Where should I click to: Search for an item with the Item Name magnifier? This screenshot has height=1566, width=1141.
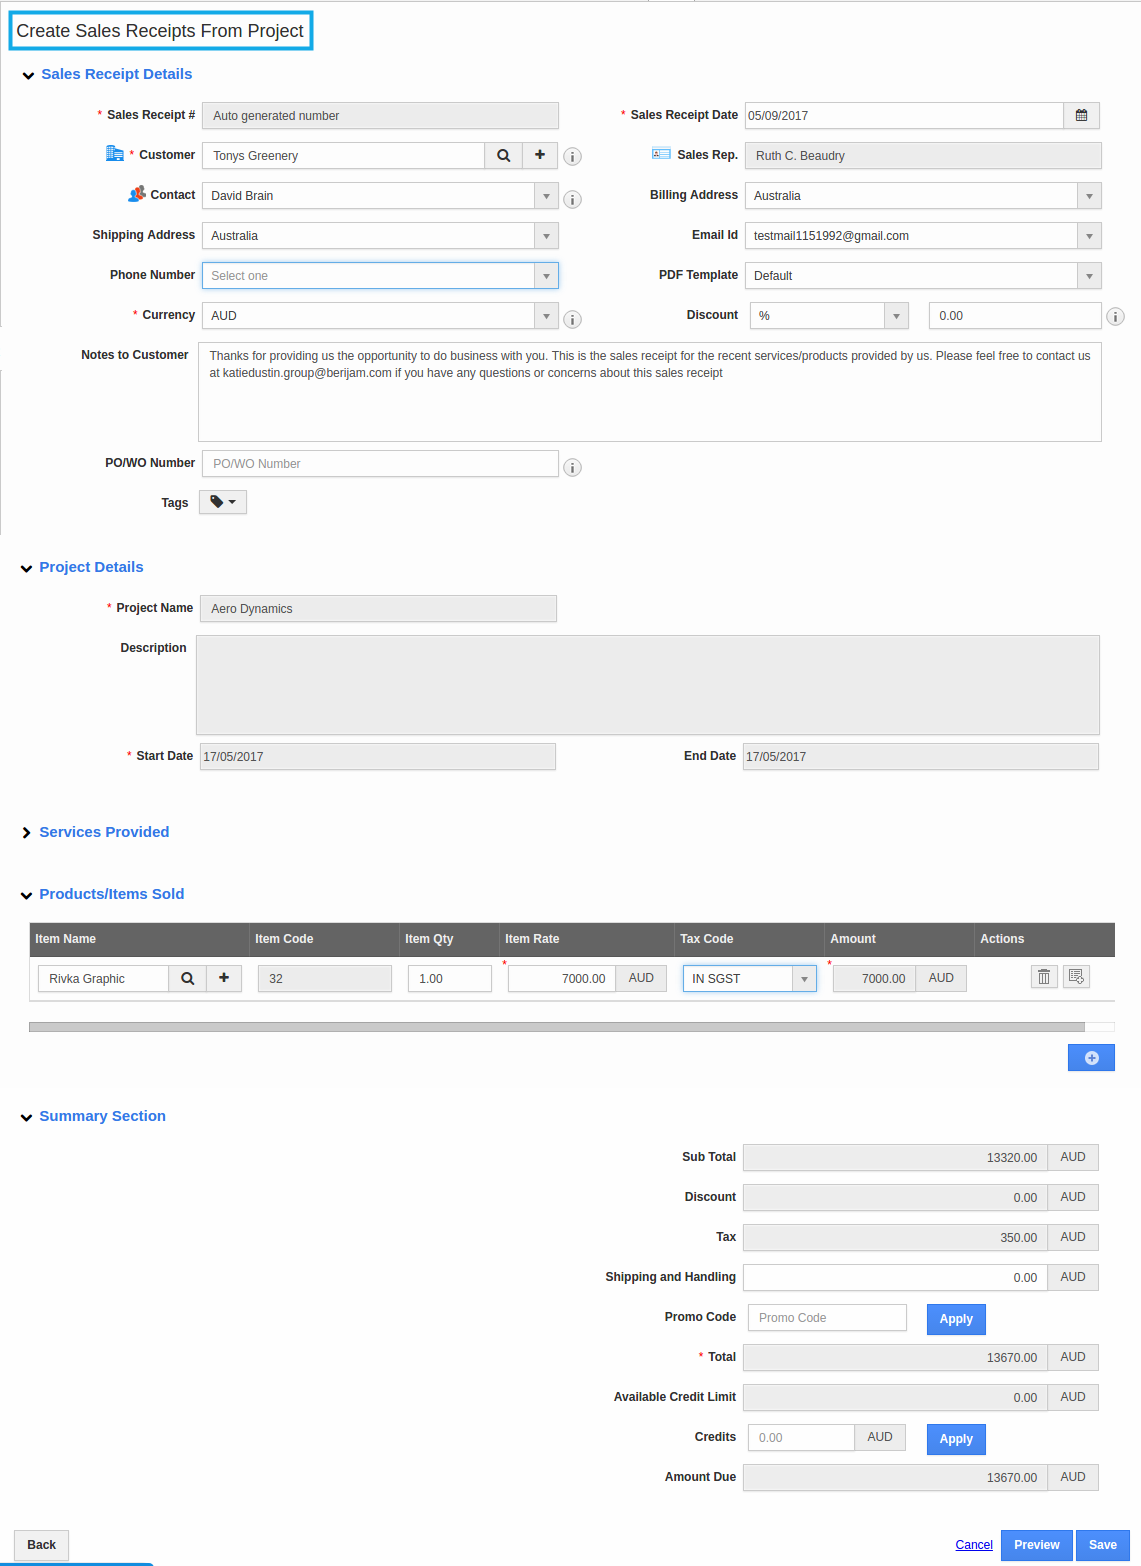187,978
